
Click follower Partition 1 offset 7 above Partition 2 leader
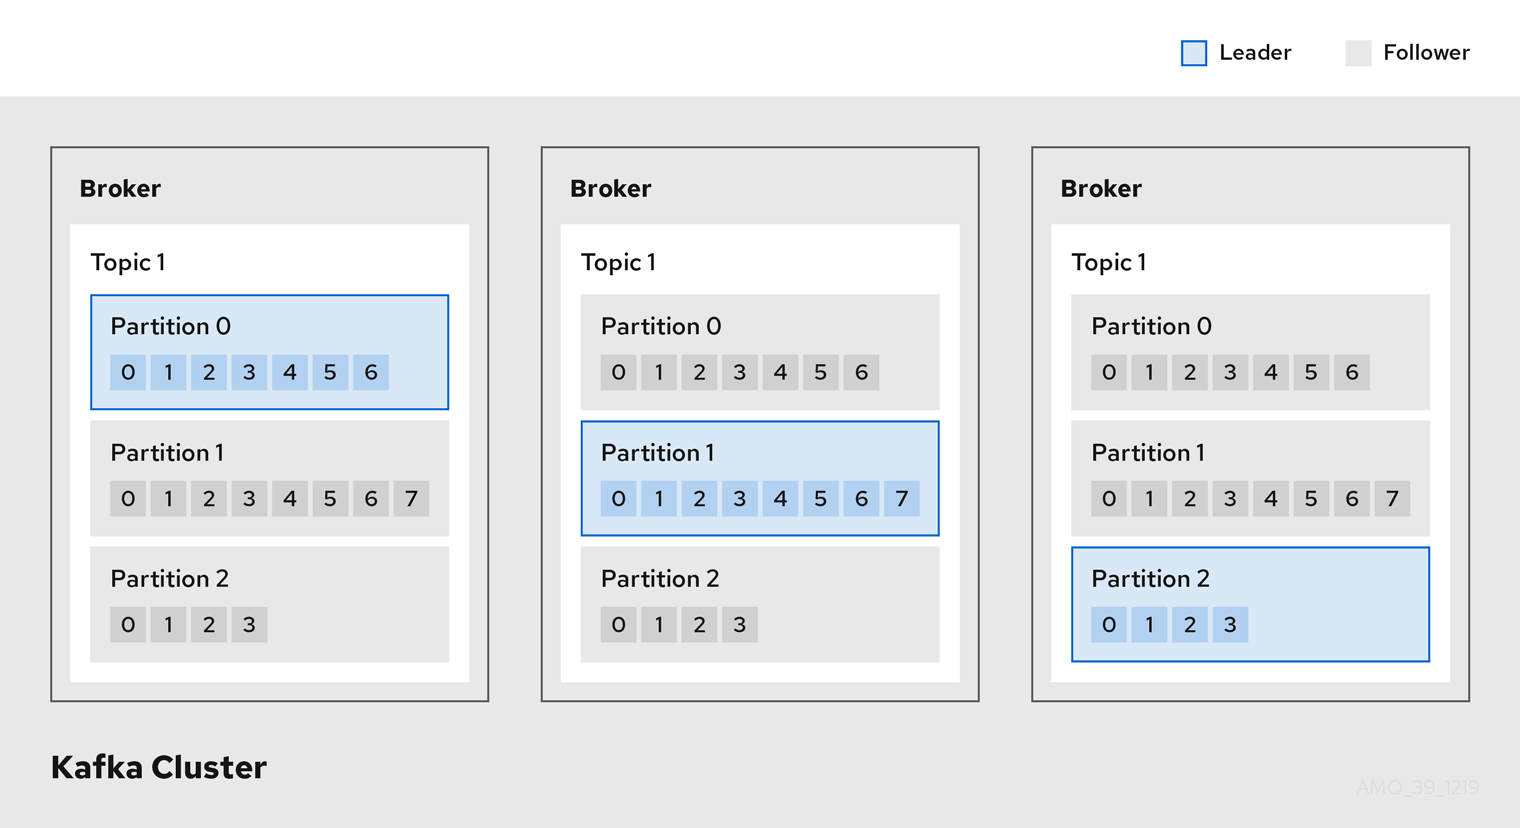(x=1392, y=499)
